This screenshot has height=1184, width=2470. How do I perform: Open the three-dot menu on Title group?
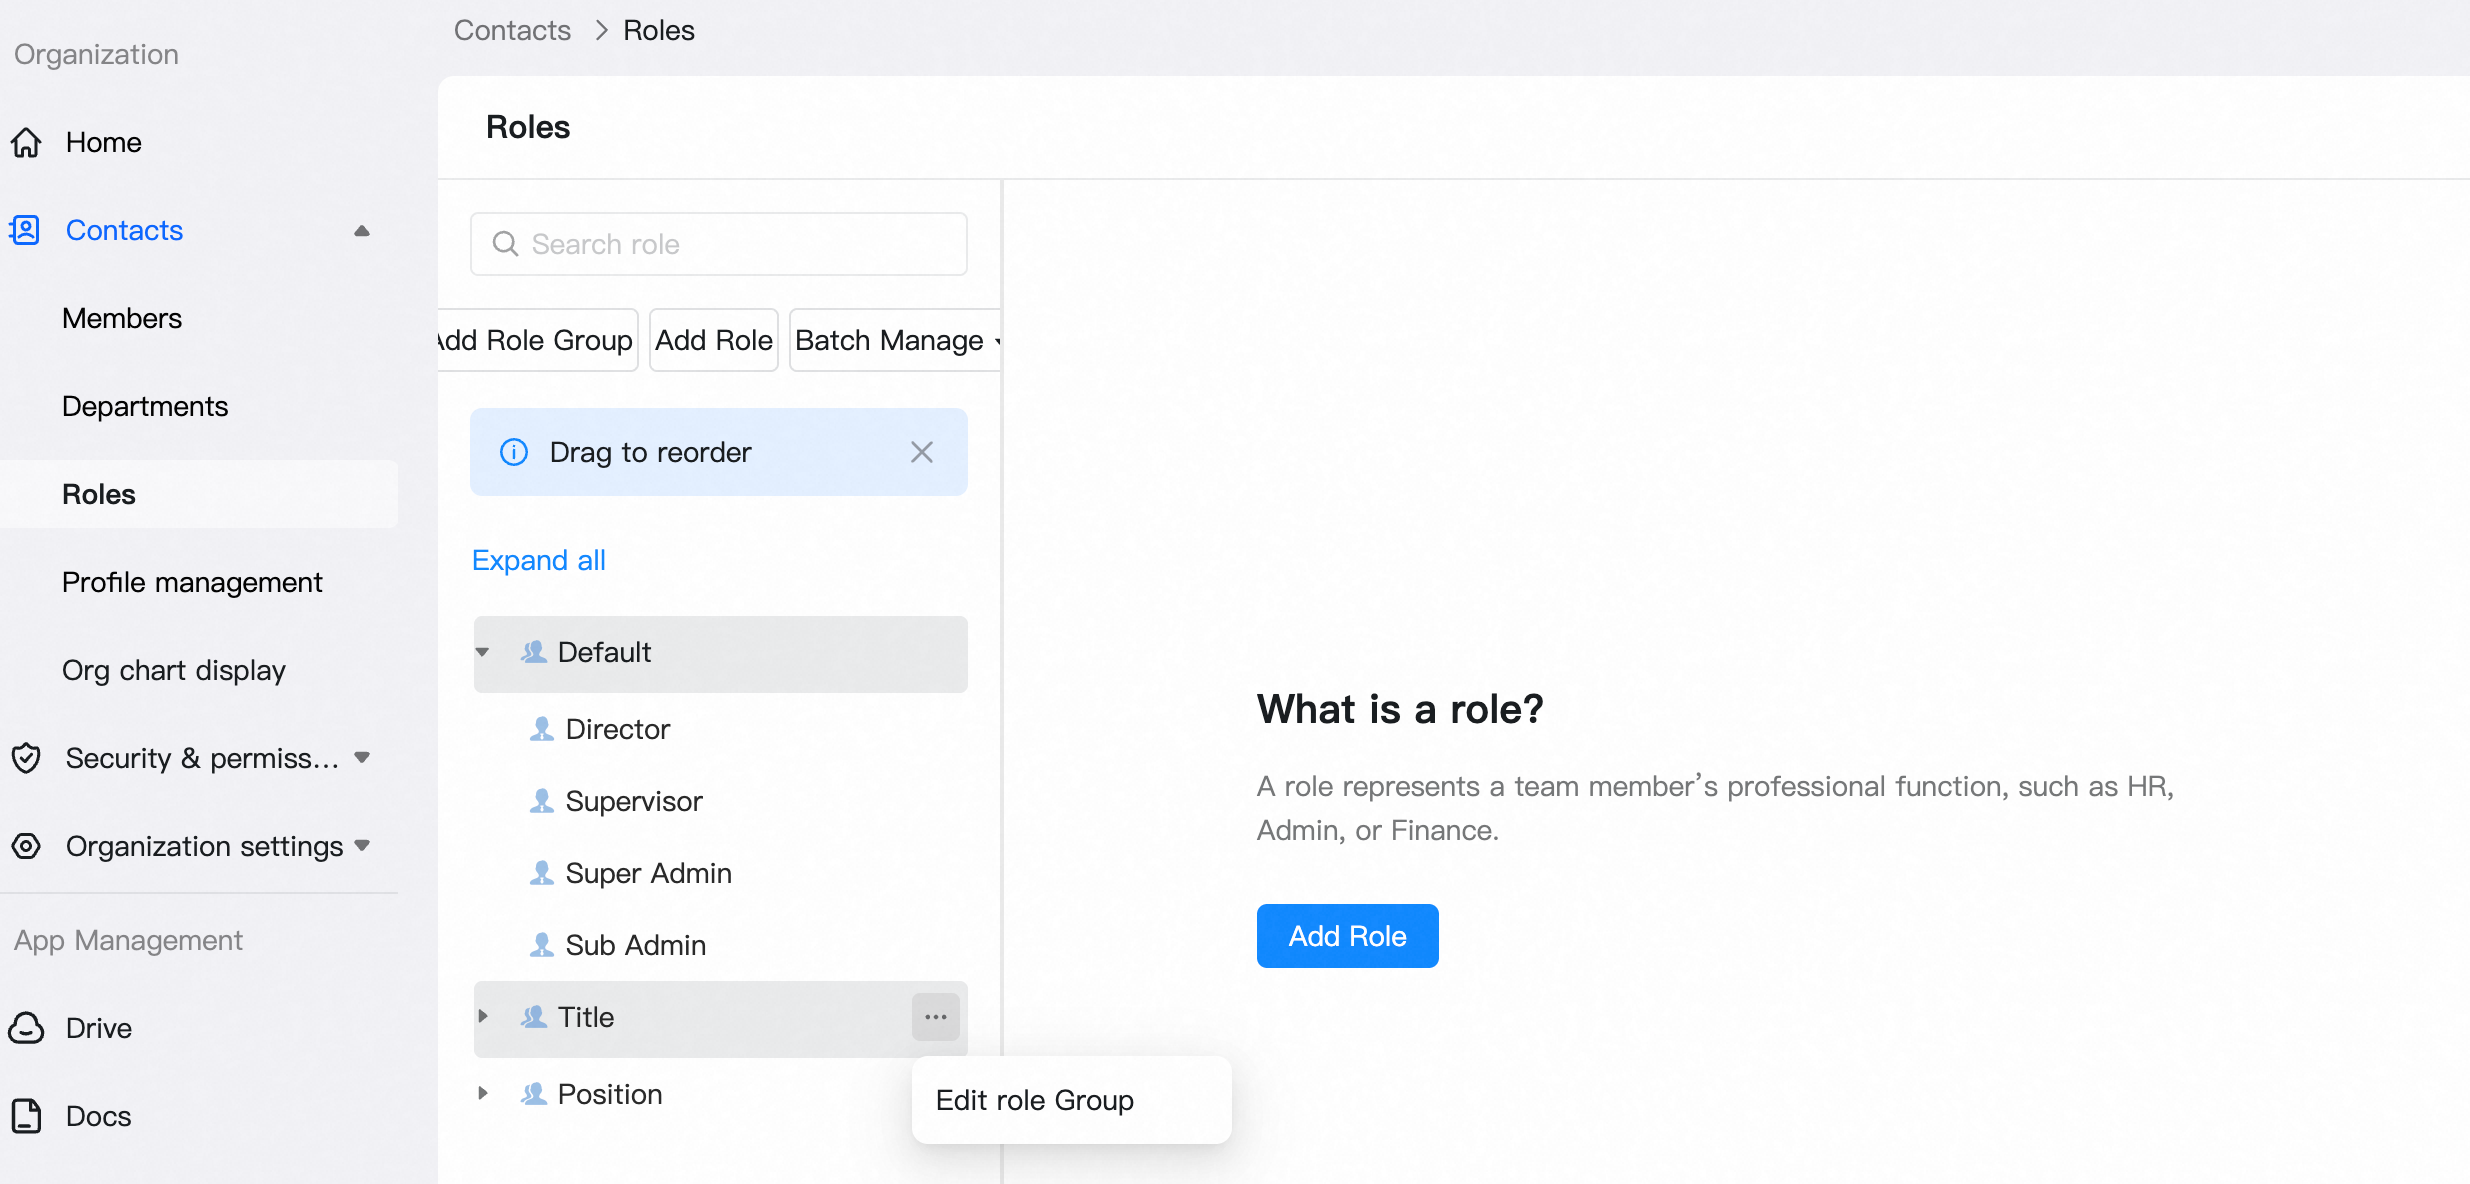[x=936, y=1017]
